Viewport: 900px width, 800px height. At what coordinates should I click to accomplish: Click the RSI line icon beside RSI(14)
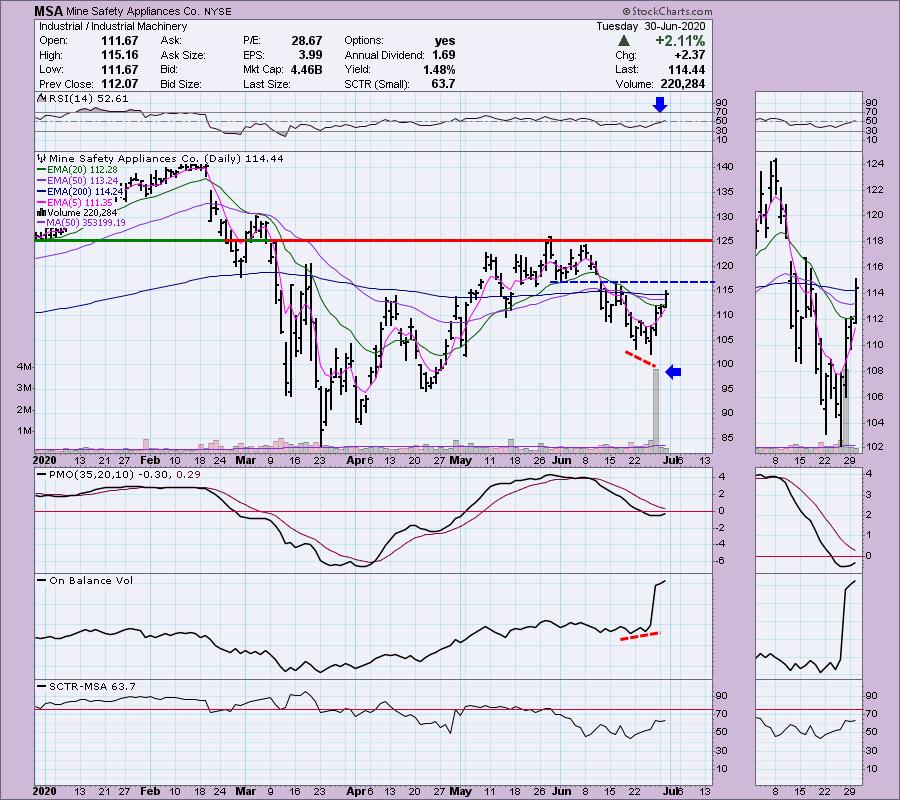(x=41, y=99)
